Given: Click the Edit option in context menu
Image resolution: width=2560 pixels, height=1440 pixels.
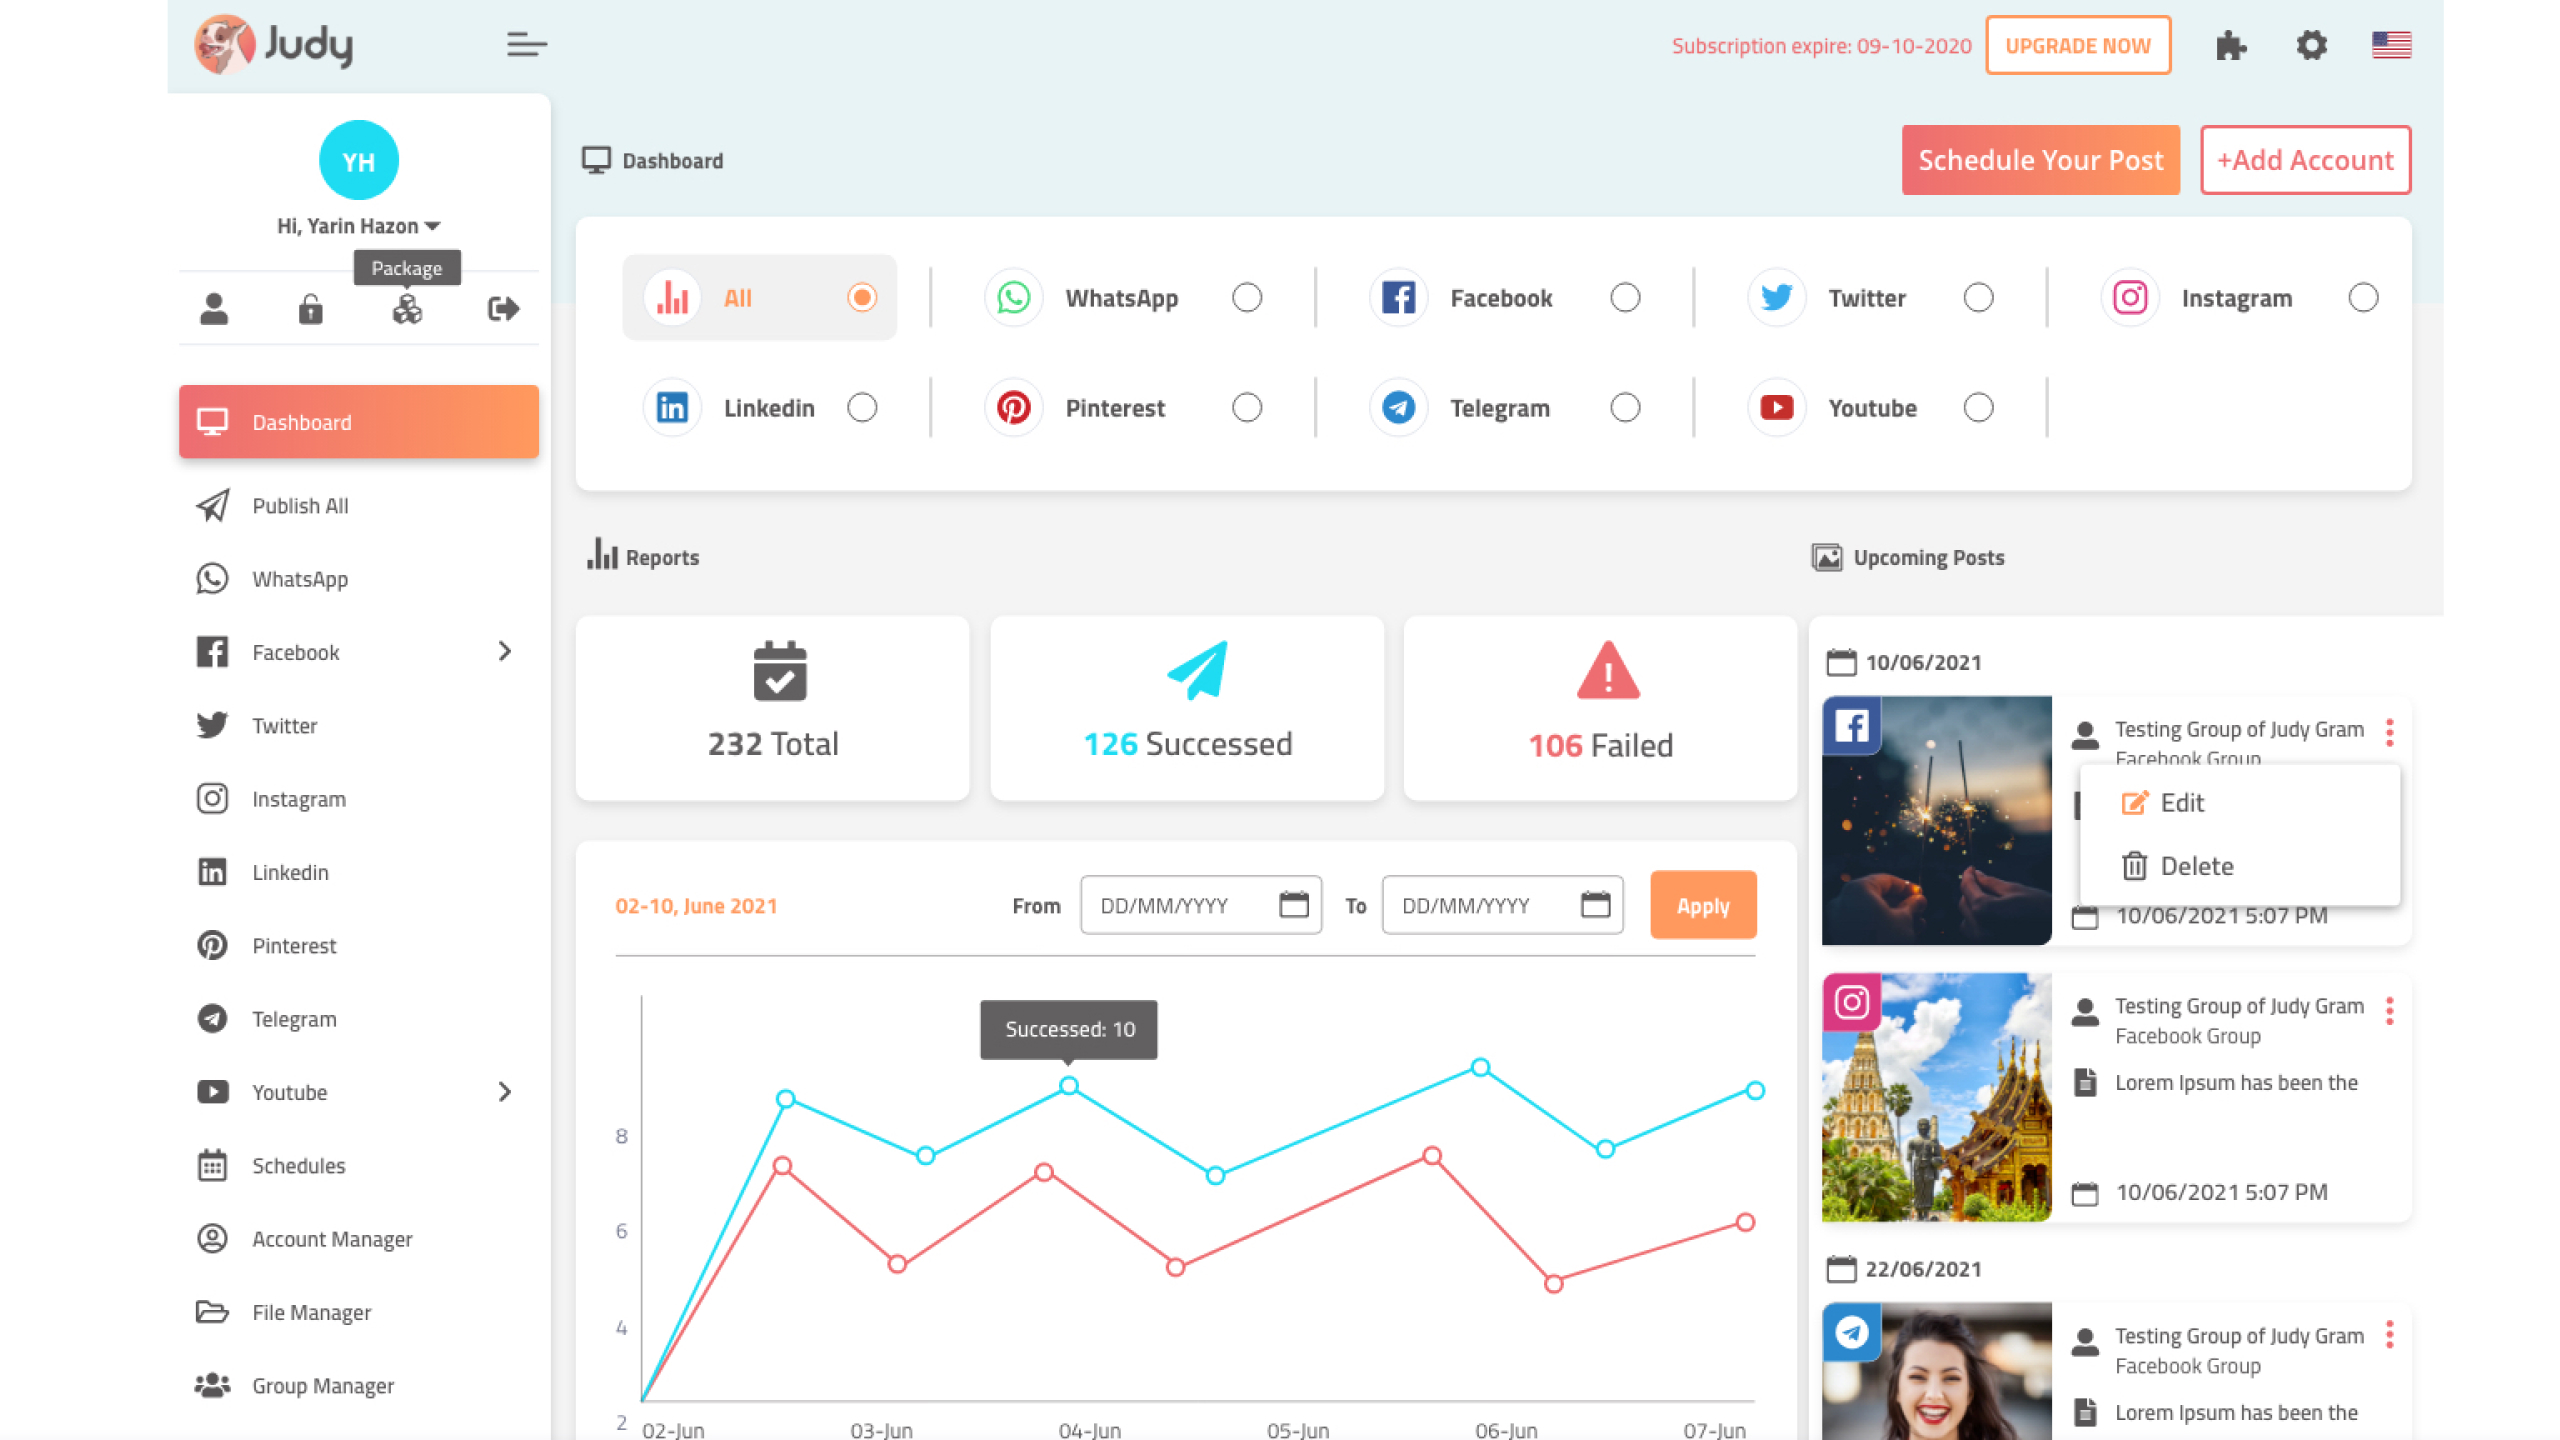Looking at the screenshot, I should [2182, 802].
